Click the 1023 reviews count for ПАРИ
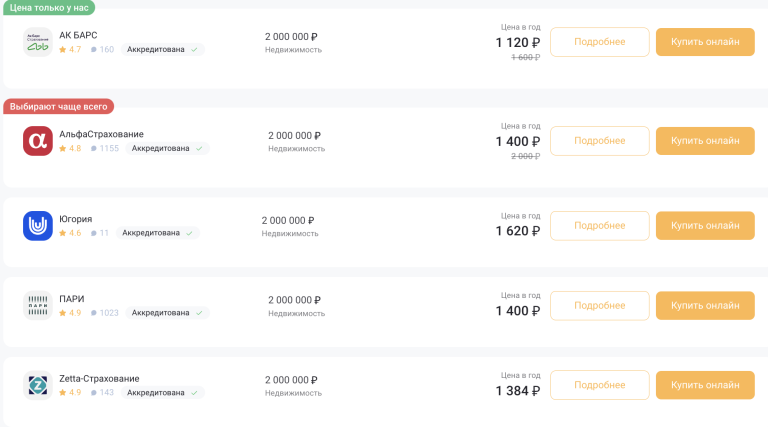768x427 pixels. click(105, 313)
